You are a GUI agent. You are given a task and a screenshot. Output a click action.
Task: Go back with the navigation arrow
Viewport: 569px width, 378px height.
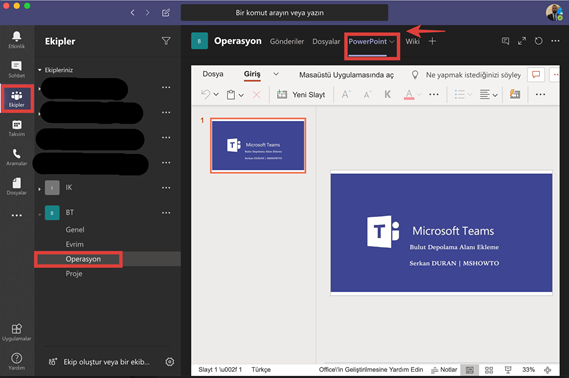(x=132, y=13)
